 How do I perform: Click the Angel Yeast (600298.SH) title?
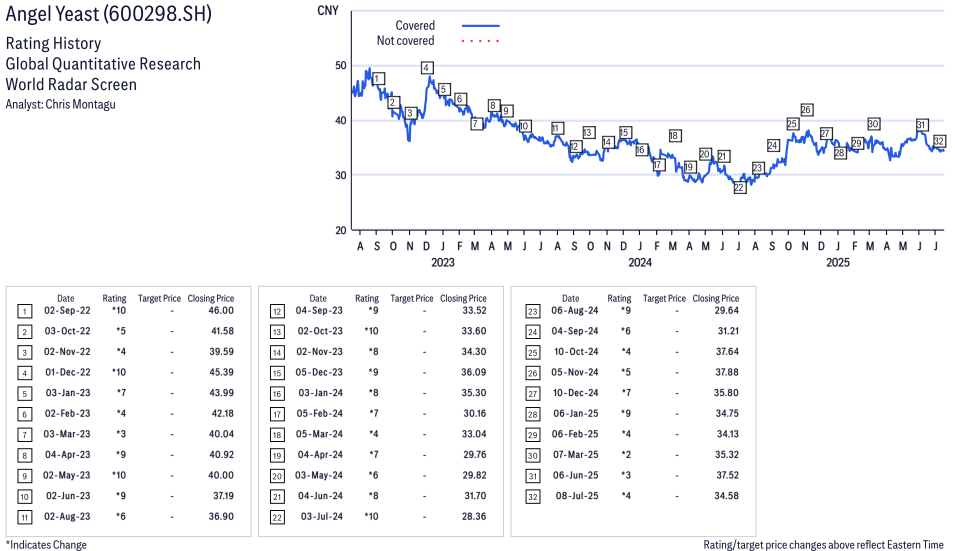pos(108,13)
